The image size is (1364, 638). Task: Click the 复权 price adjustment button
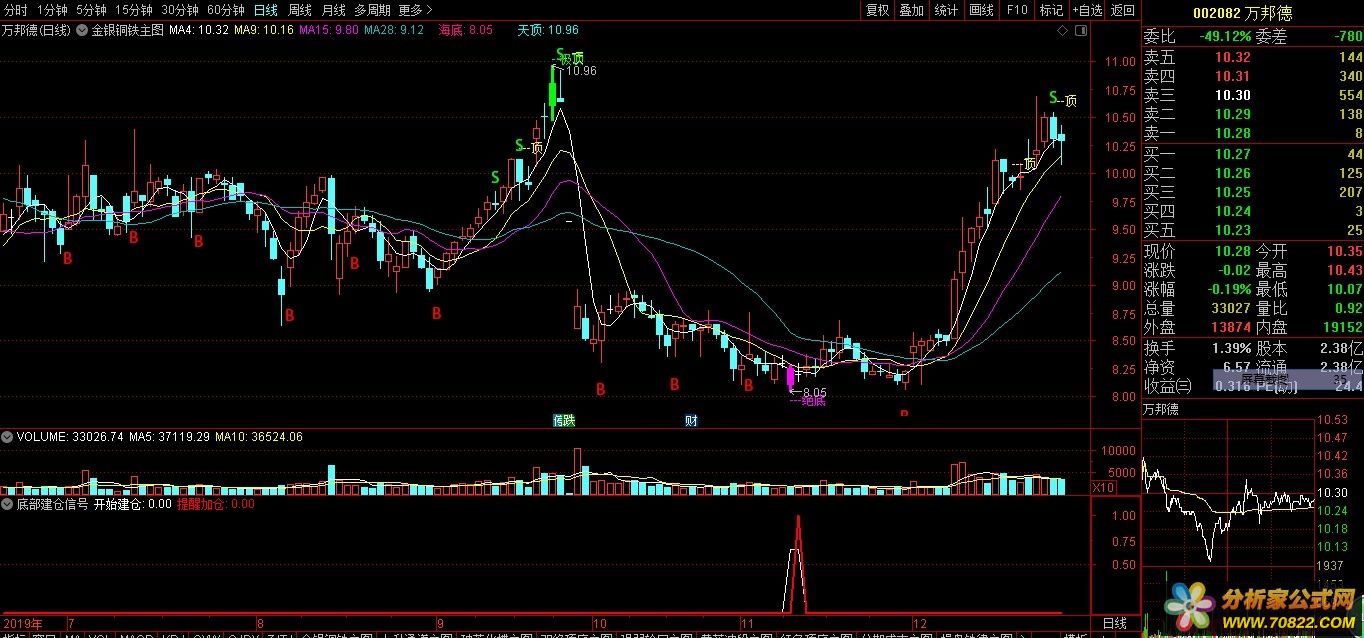[877, 10]
